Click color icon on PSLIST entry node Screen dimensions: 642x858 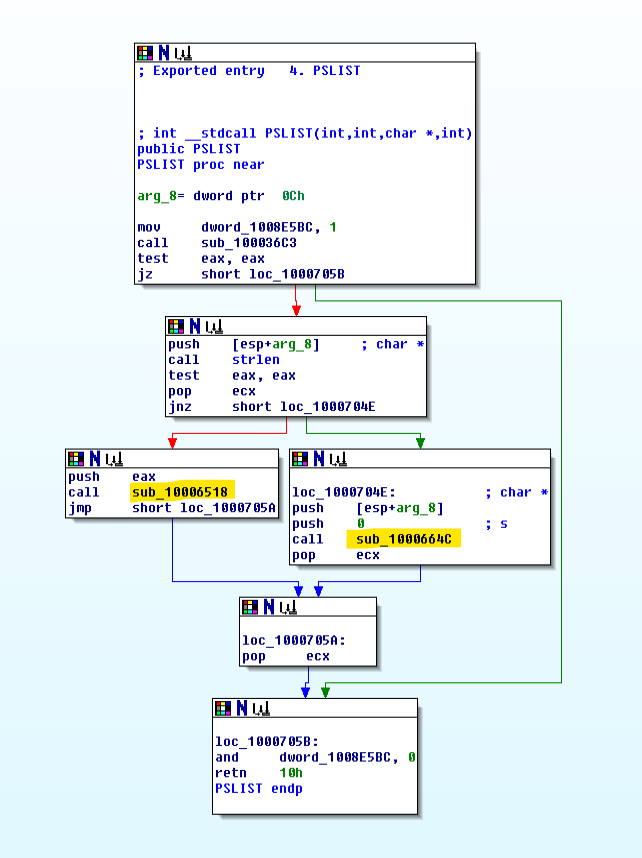145,53
